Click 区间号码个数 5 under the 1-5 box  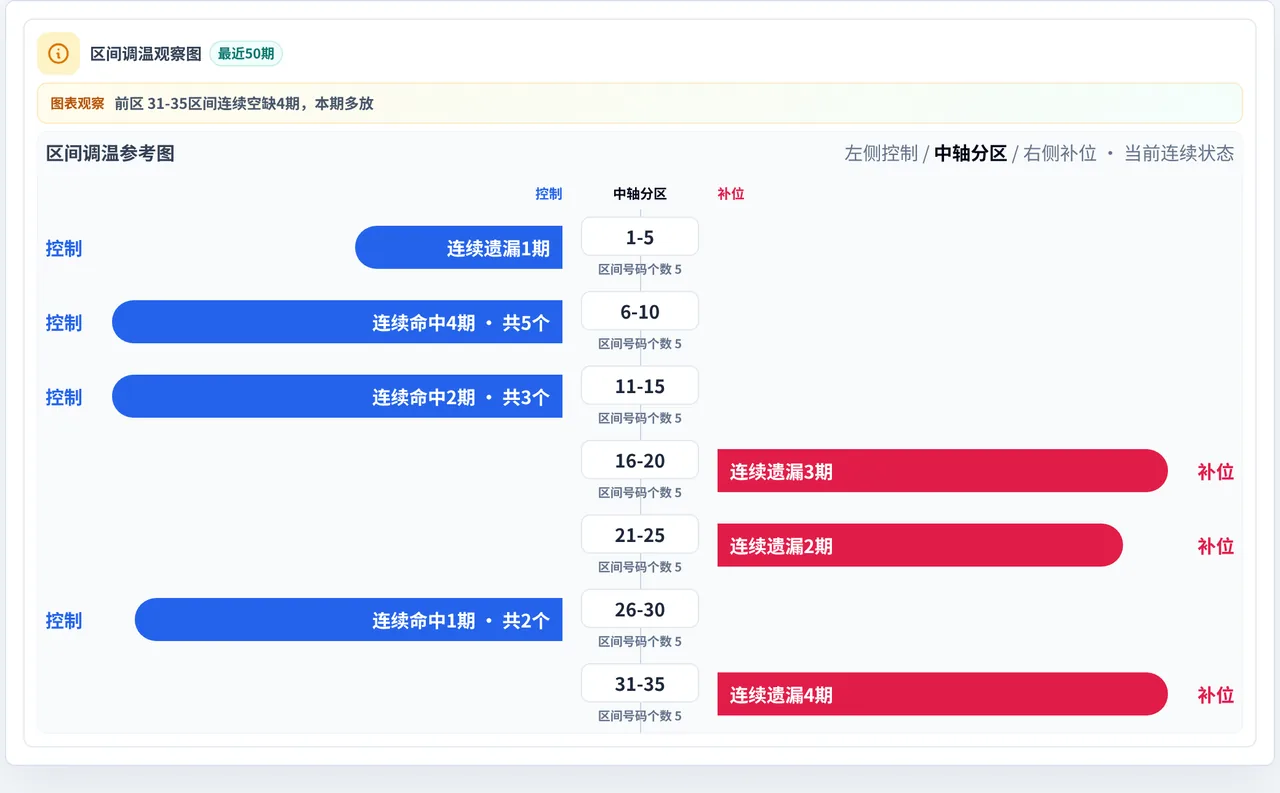pos(640,269)
